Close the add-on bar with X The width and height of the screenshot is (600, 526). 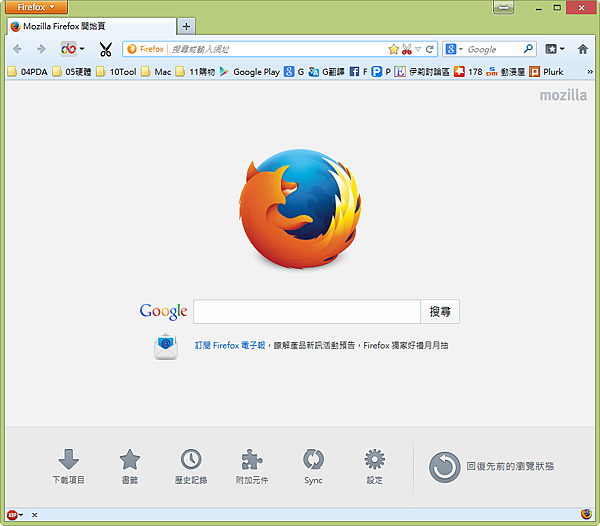pos(34,515)
